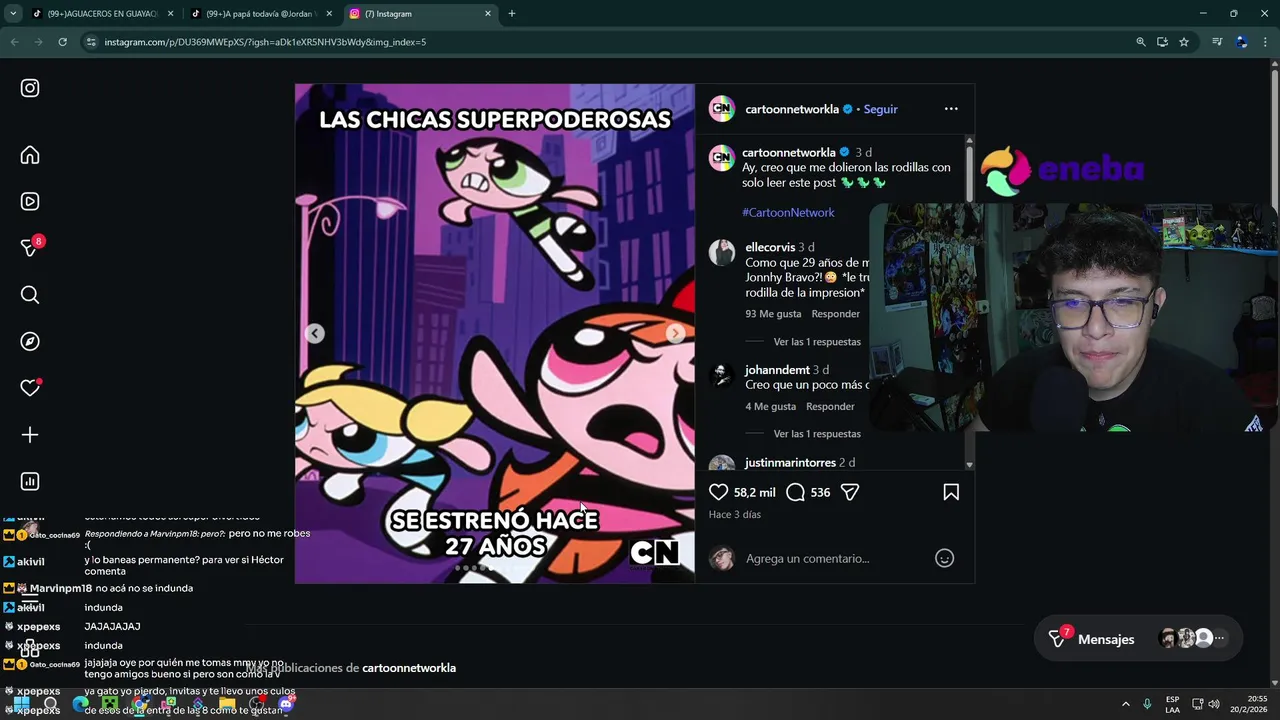This screenshot has height=720, width=1280.
Task: Open Microsoft Edge from the taskbar
Action: [81, 704]
